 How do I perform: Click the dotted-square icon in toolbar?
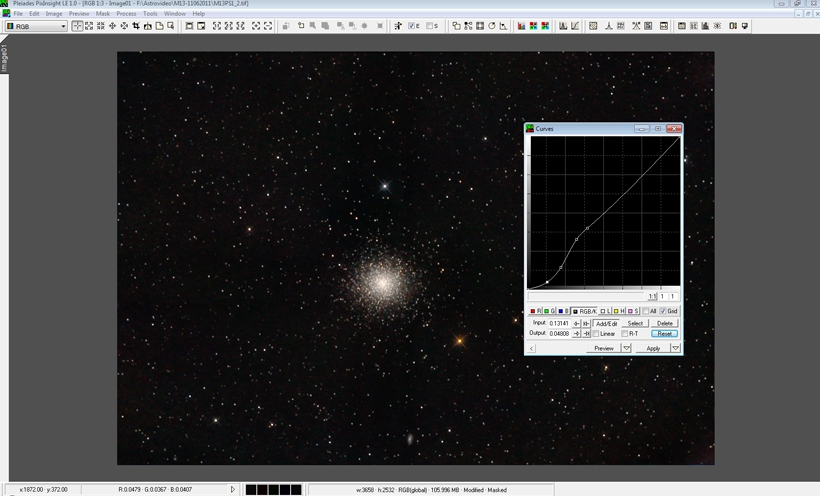pos(593,26)
